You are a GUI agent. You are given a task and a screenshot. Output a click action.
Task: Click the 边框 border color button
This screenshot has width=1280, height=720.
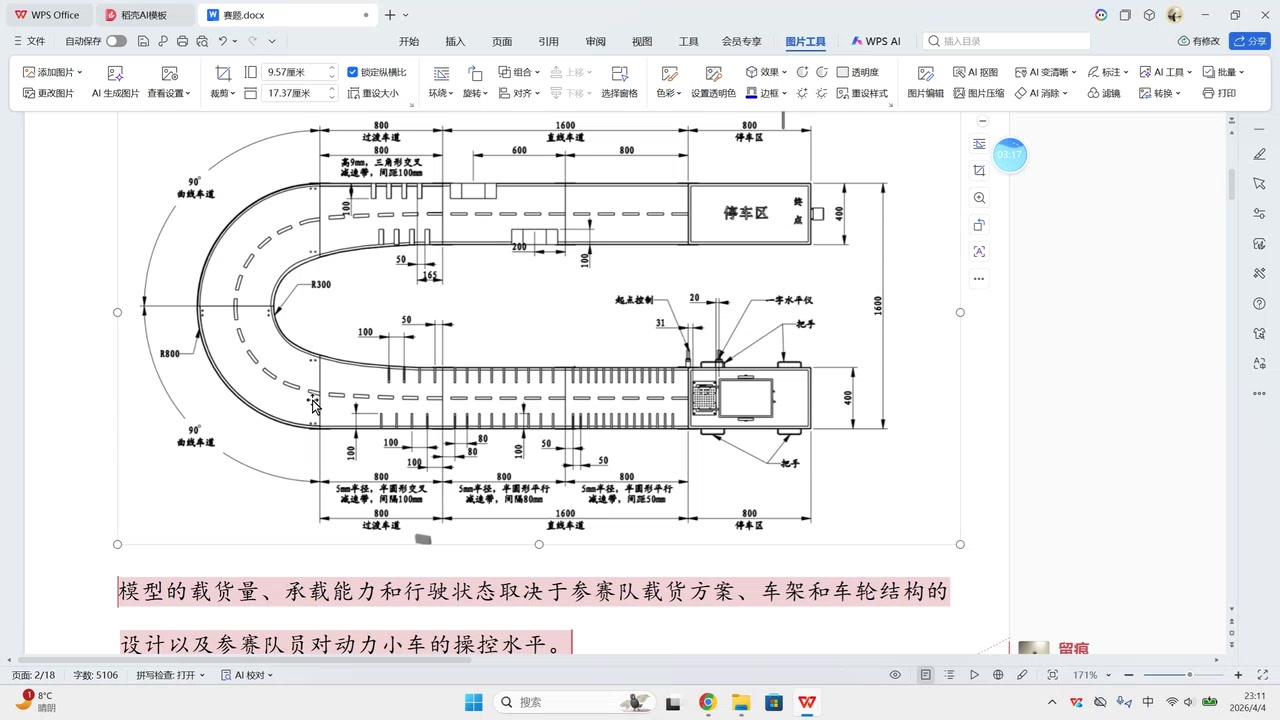(765, 93)
